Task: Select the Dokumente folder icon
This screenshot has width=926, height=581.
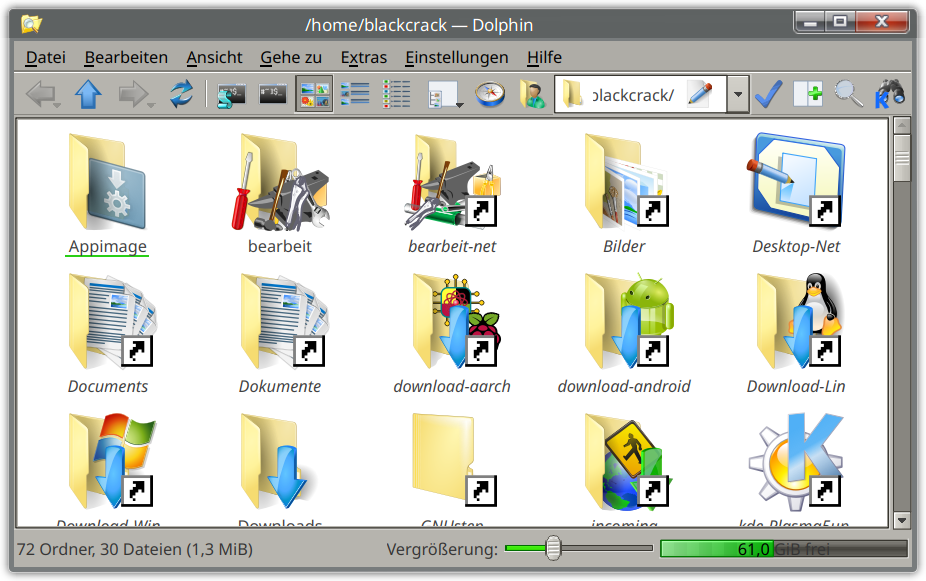Action: coord(283,321)
